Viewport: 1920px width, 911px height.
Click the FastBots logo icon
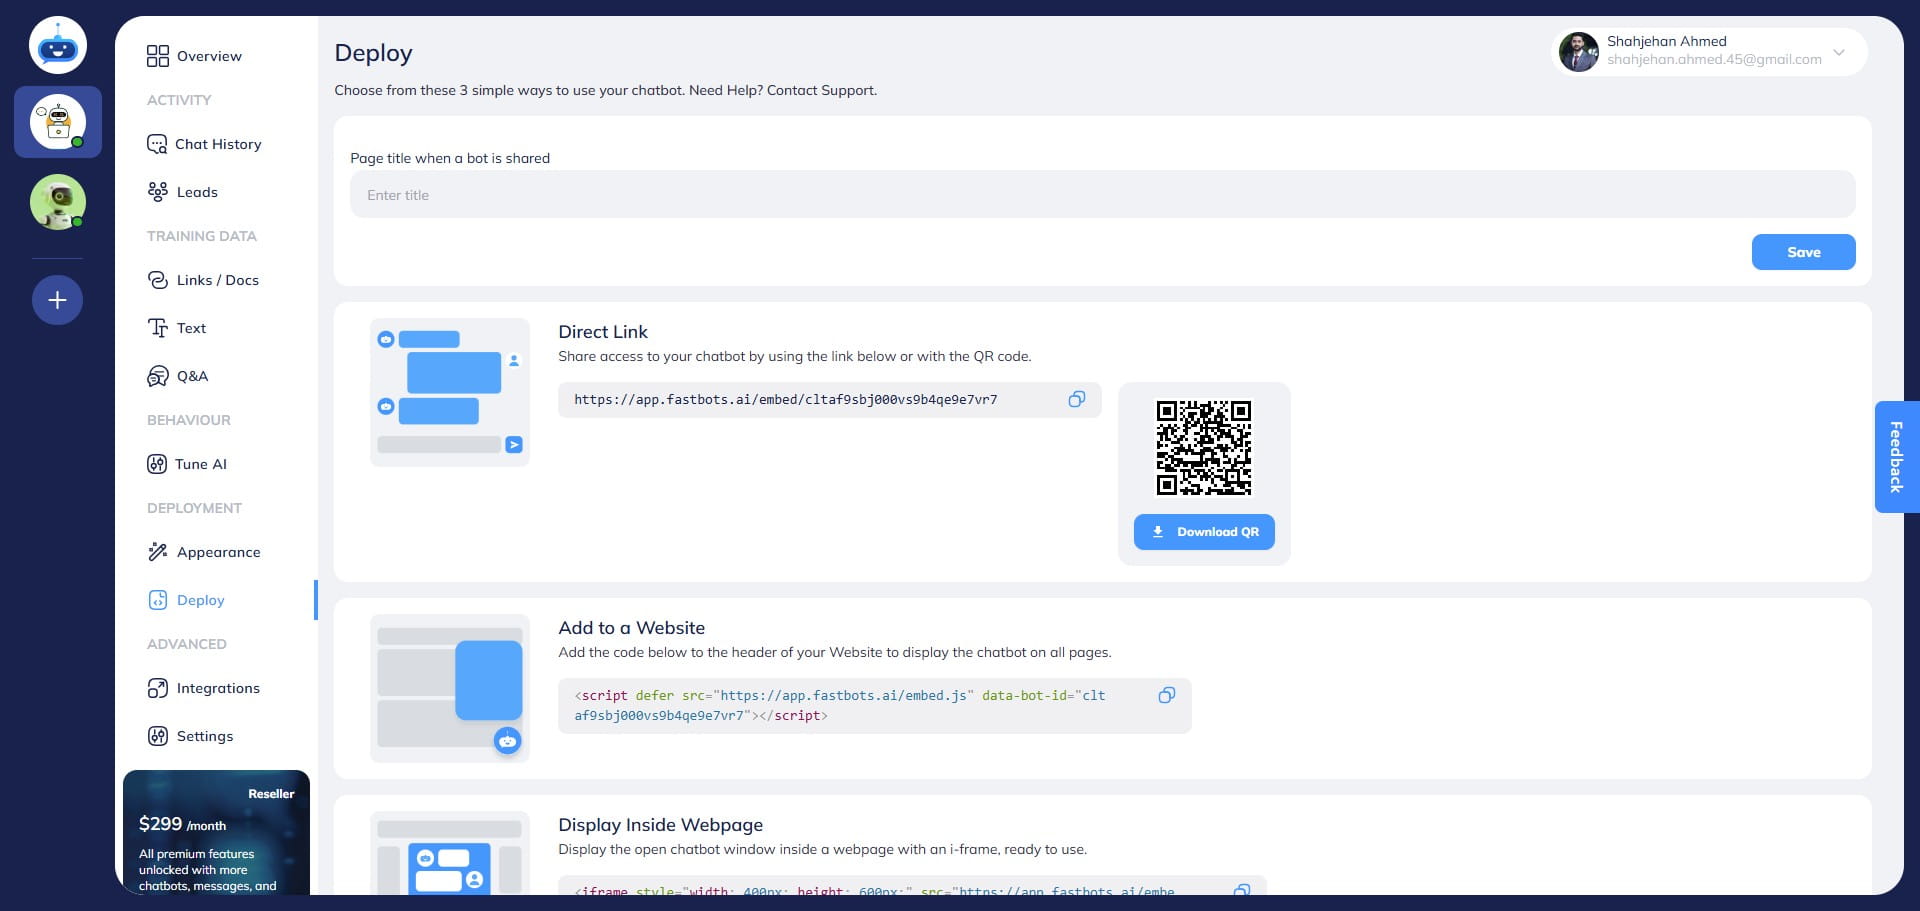point(58,46)
